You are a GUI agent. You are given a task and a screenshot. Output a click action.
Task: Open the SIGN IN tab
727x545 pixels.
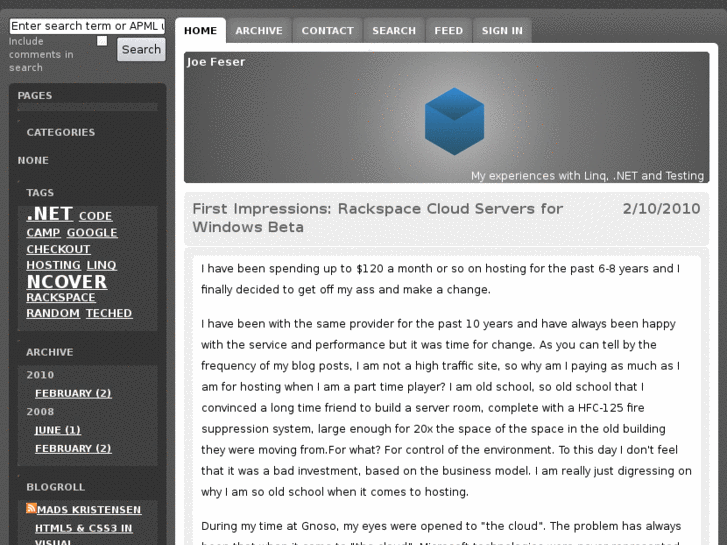pos(502,31)
